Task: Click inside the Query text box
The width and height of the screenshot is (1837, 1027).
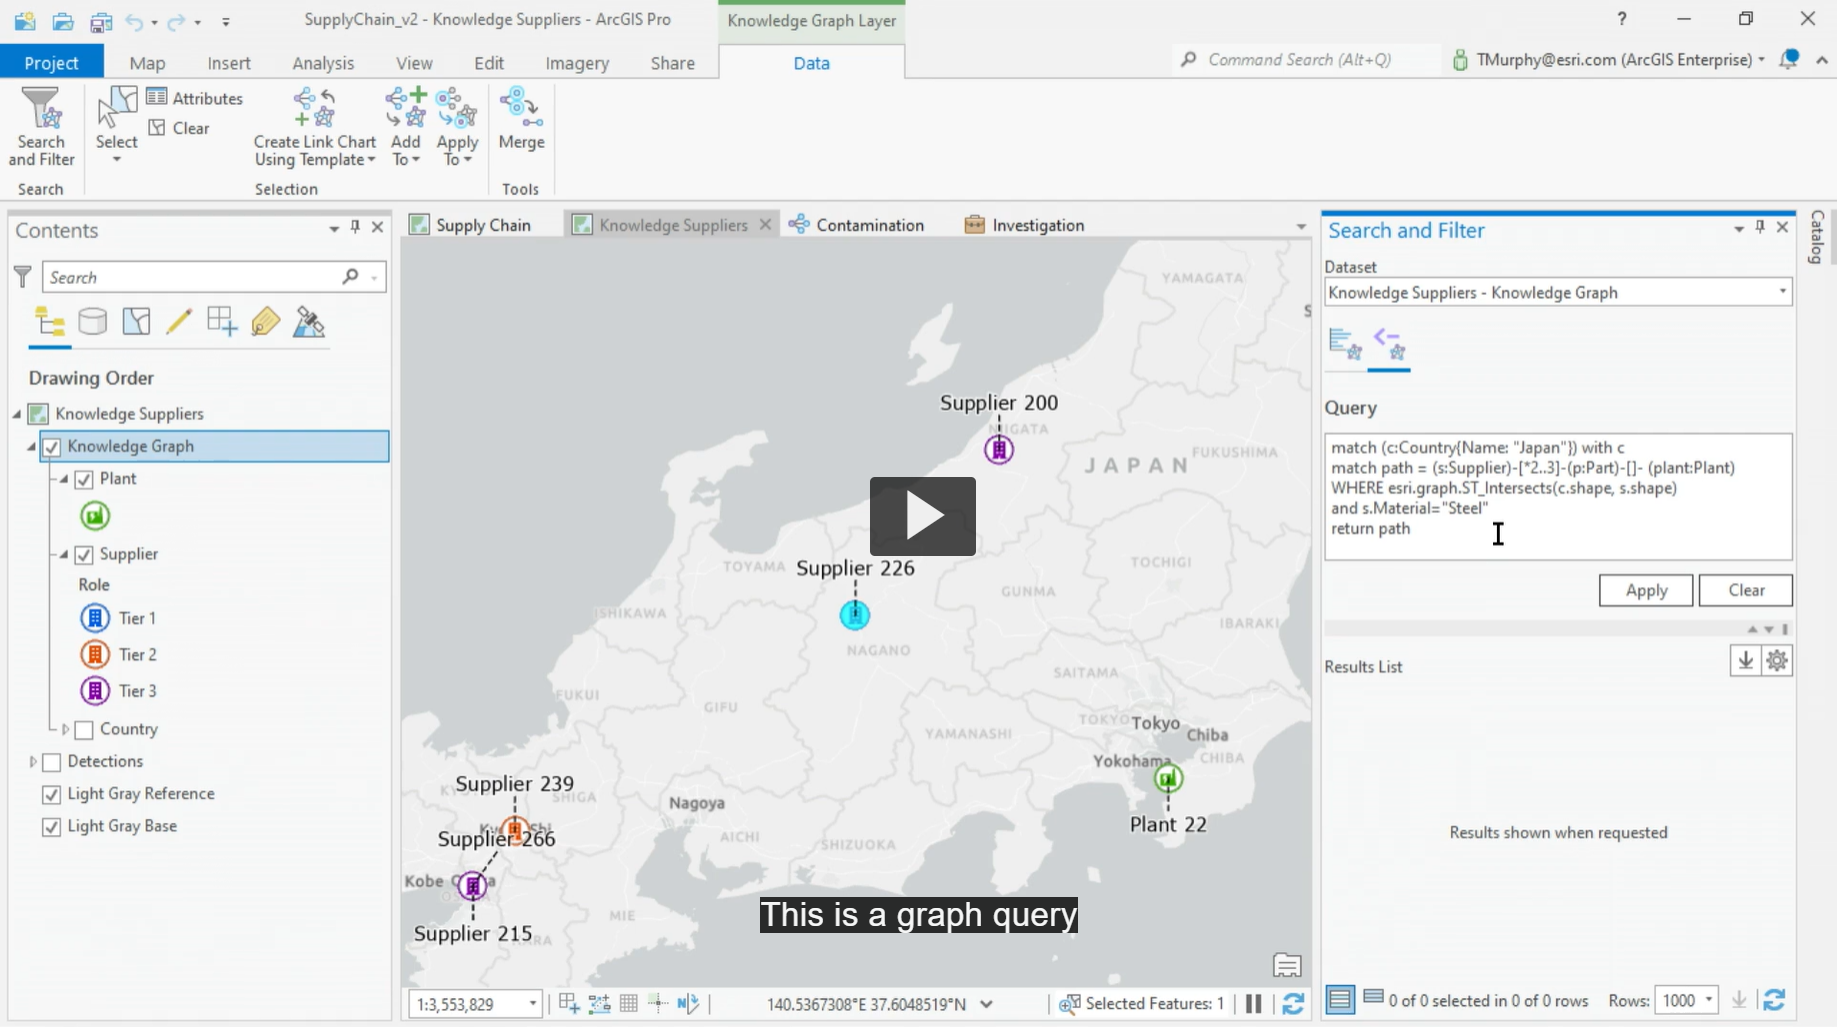Action: (1558, 497)
